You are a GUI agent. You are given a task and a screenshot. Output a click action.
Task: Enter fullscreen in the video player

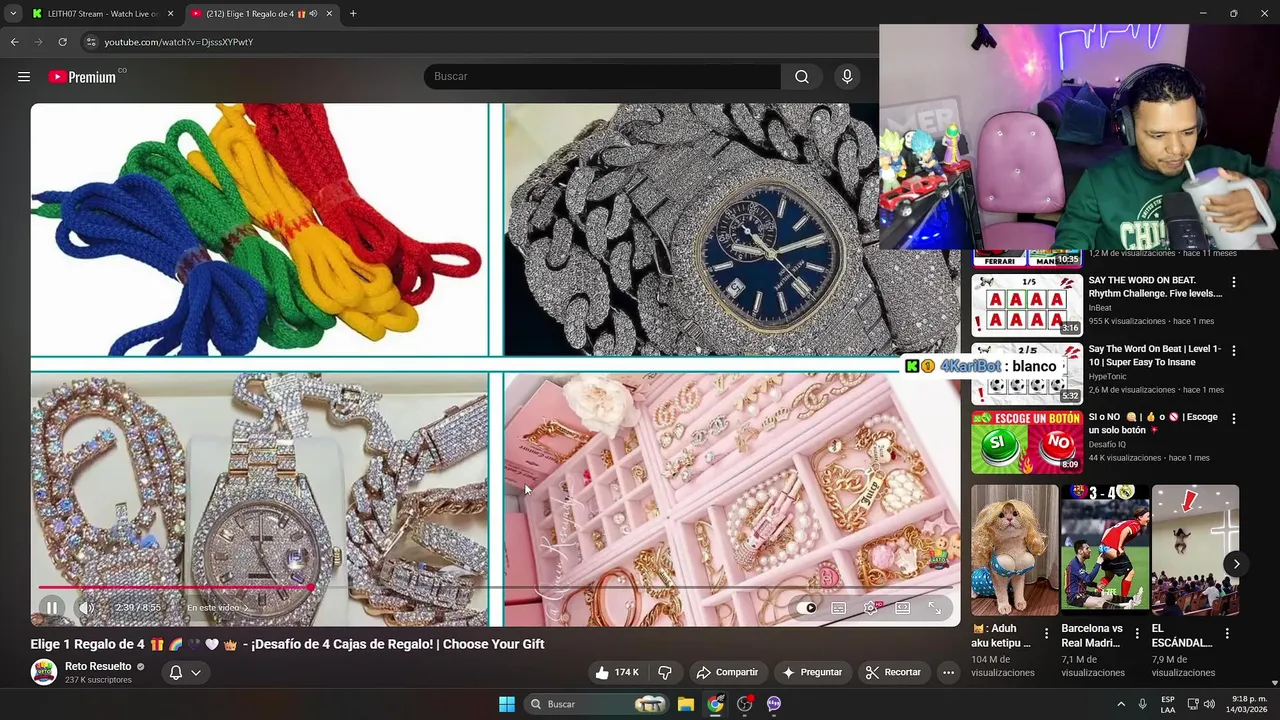click(935, 608)
